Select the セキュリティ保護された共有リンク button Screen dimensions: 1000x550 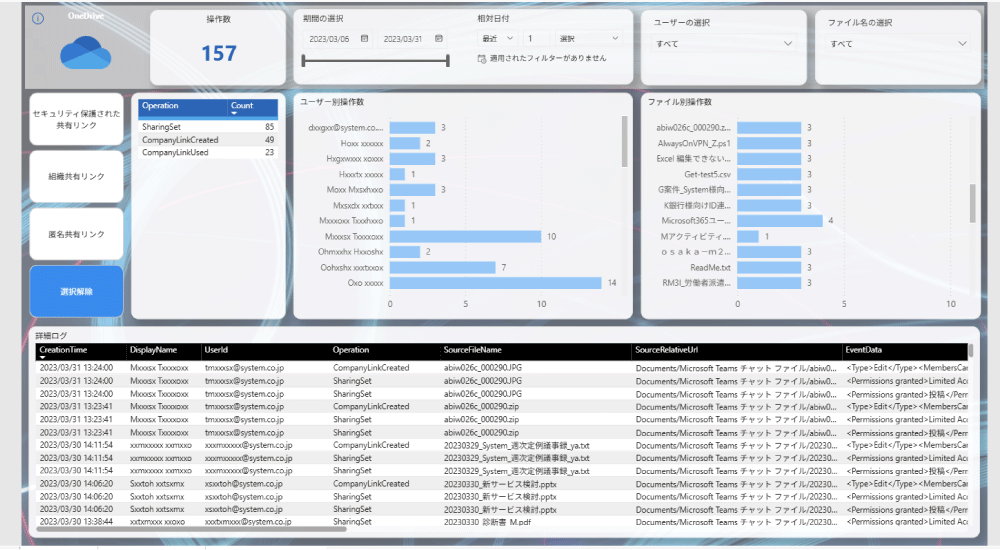(x=77, y=119)
